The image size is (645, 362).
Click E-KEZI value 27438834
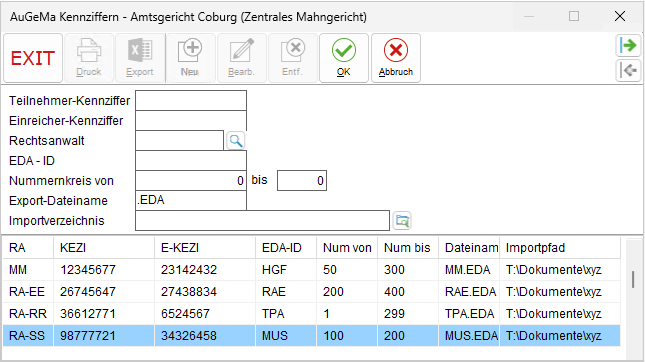coord(189,292)
